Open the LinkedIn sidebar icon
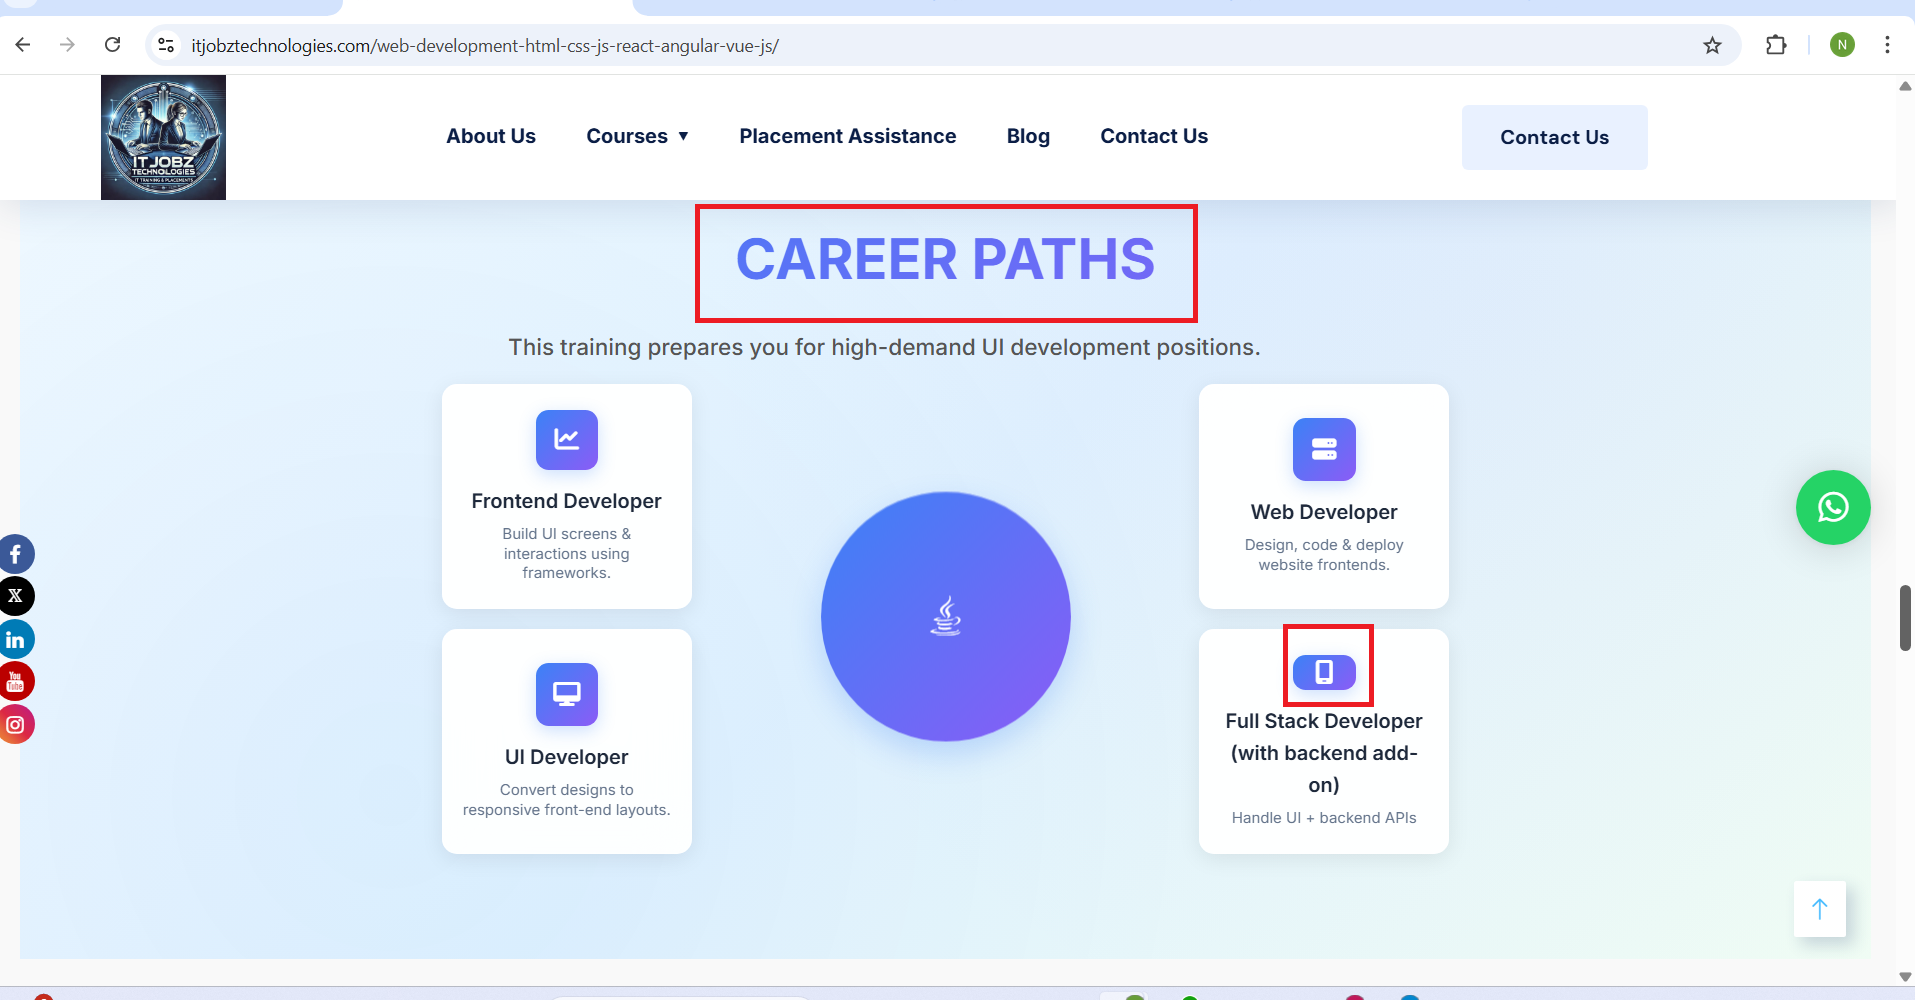The width and height of the screenshot is (1915, 1000). [16, 639]
